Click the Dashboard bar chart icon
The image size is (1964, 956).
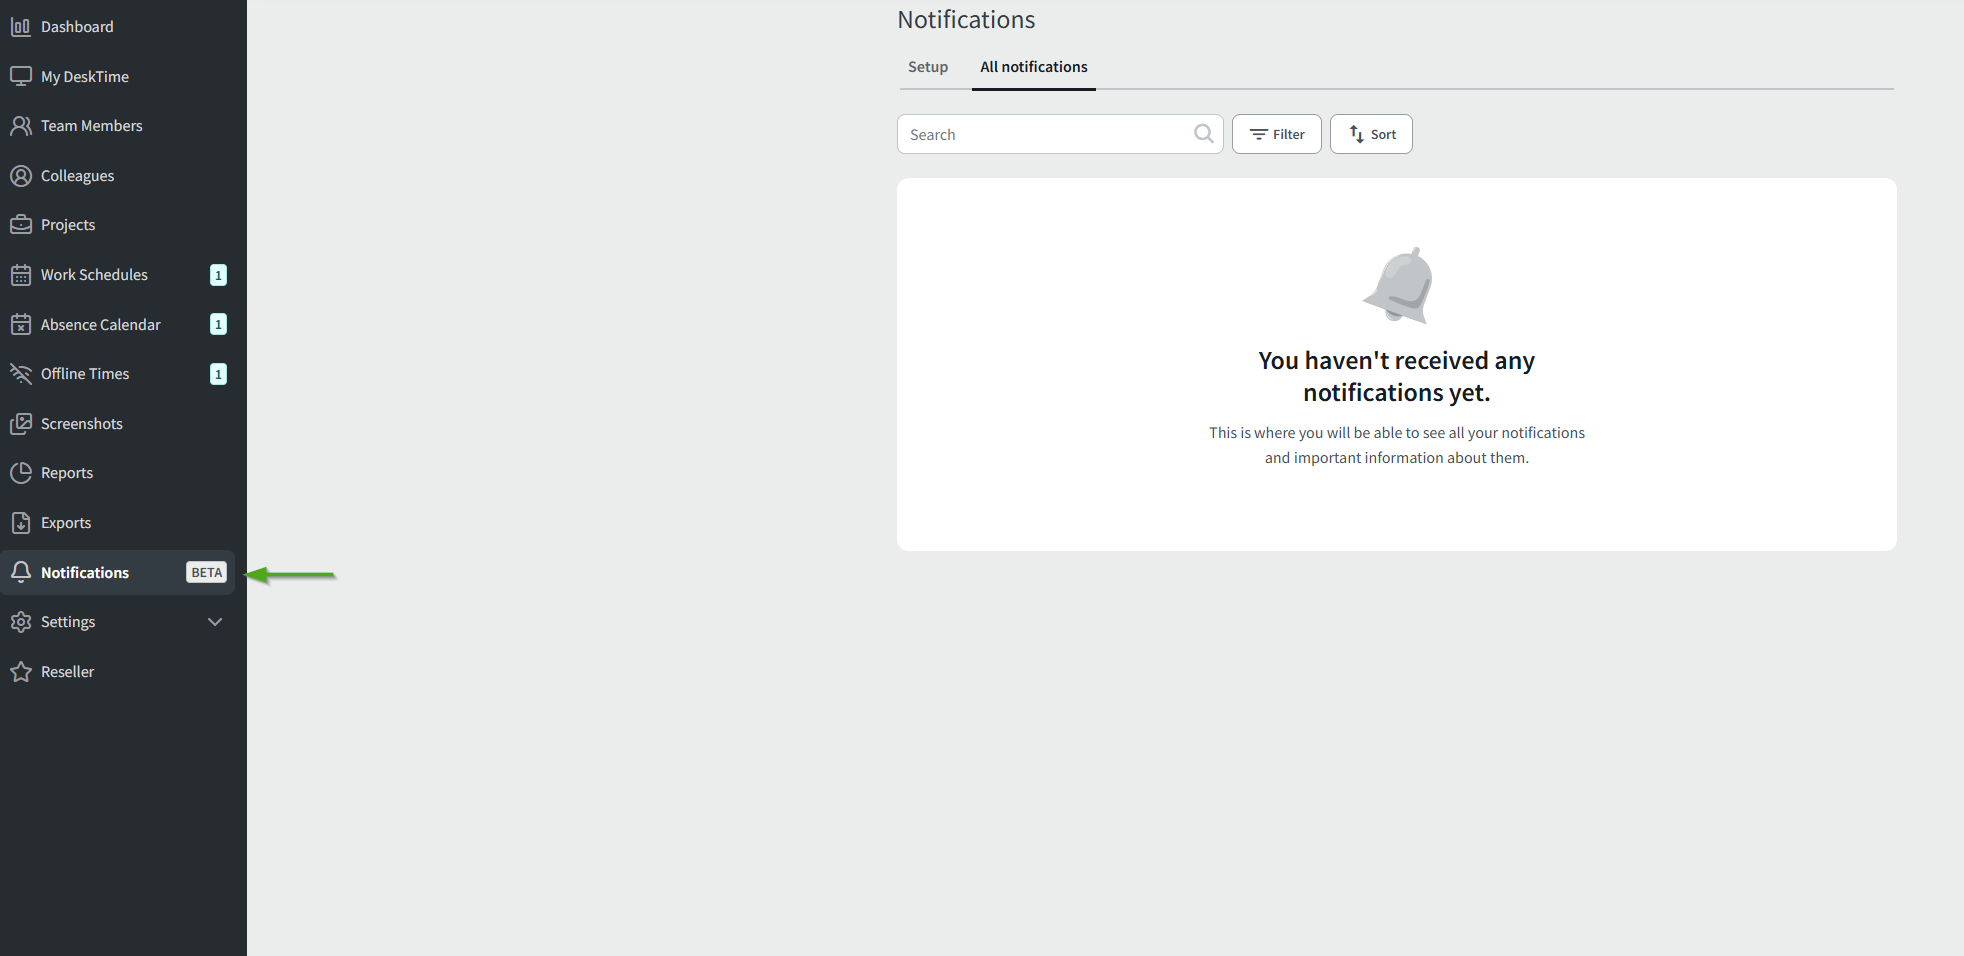coord(21,27)
